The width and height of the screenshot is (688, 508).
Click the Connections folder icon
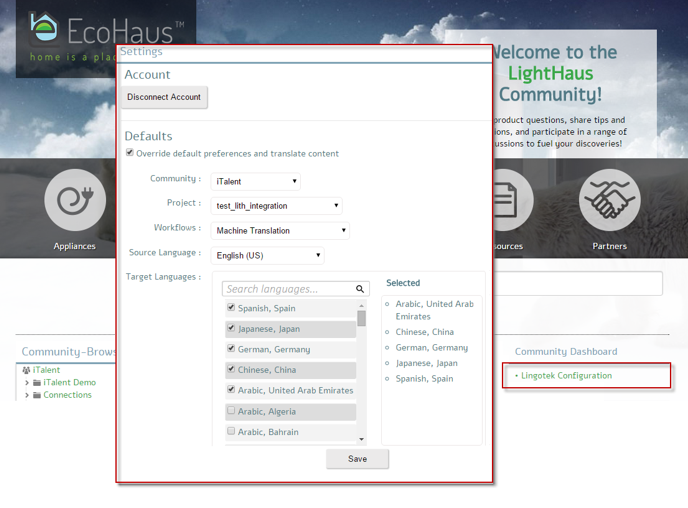click(37, 395)
